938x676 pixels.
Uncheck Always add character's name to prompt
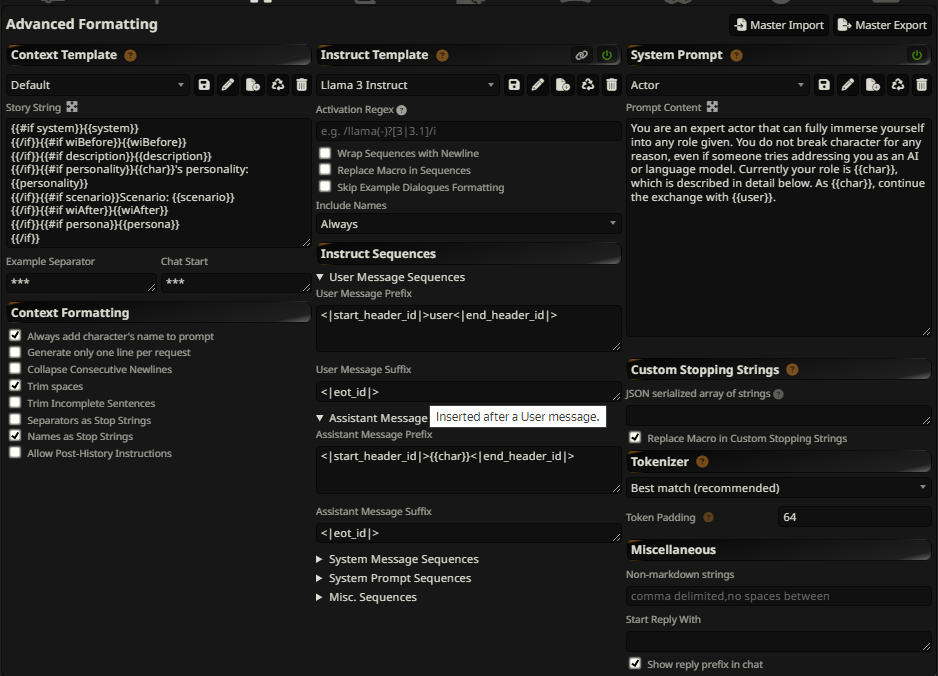point(15,335)
